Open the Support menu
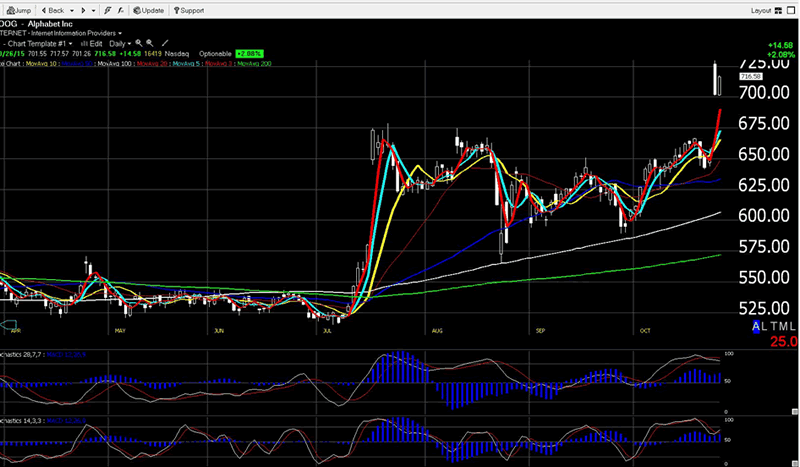Viewport: 800px width, 467px height. [187, 10]
